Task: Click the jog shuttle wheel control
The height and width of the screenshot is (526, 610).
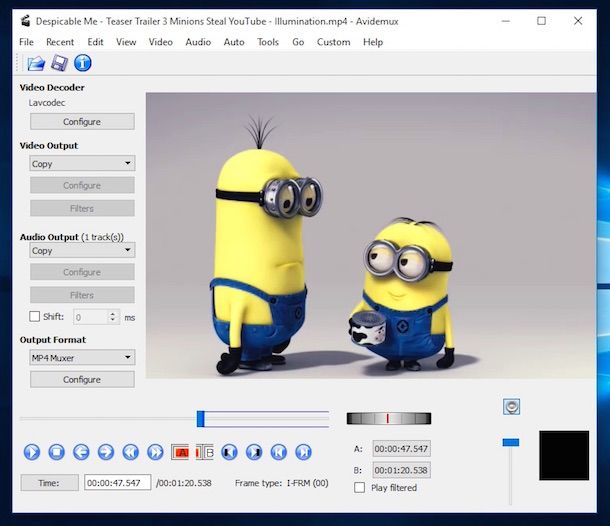Action: [389, 419]
